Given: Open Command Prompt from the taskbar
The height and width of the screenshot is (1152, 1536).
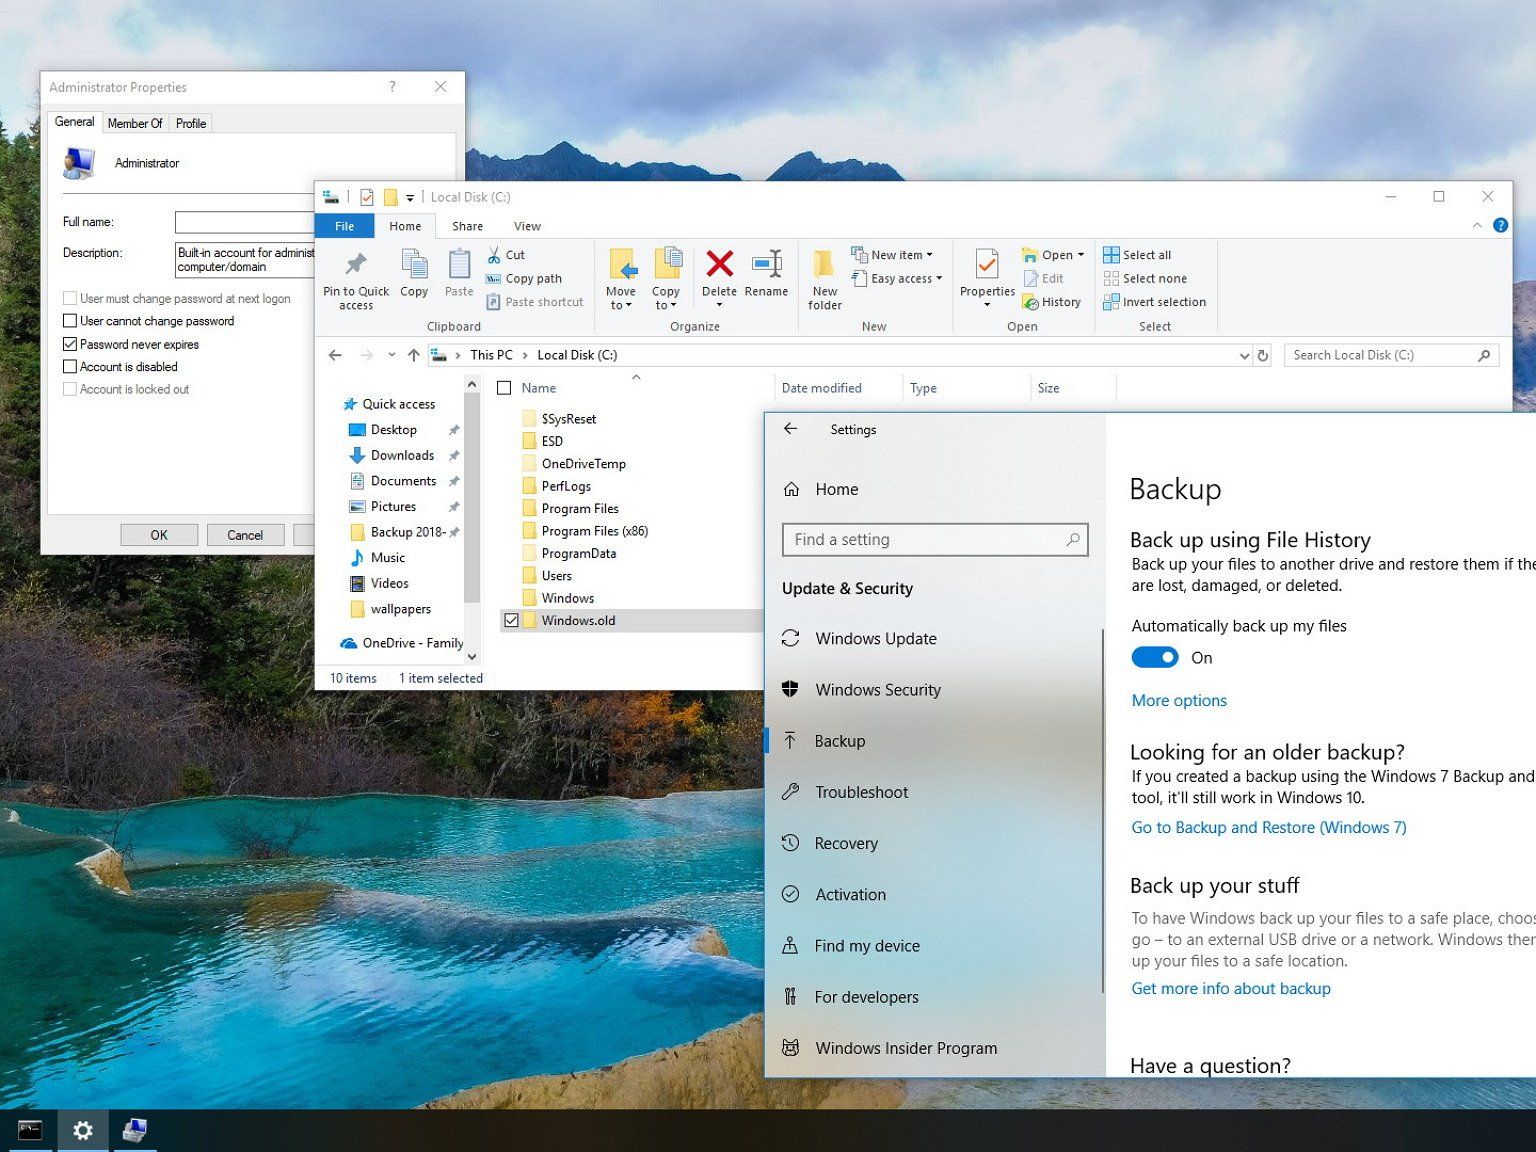Looking at the screenshot, I should pos(30,1131).
